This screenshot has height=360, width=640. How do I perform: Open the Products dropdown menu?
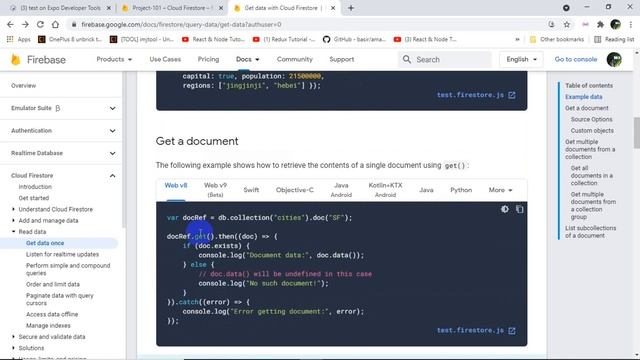[x=114, y=59]
